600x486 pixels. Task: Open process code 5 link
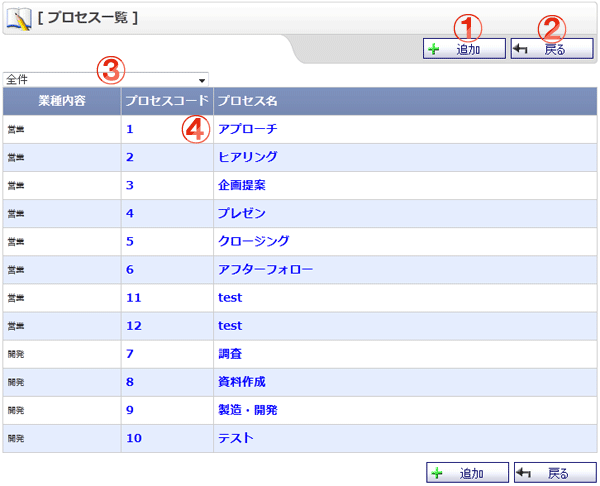click(130, 242)
